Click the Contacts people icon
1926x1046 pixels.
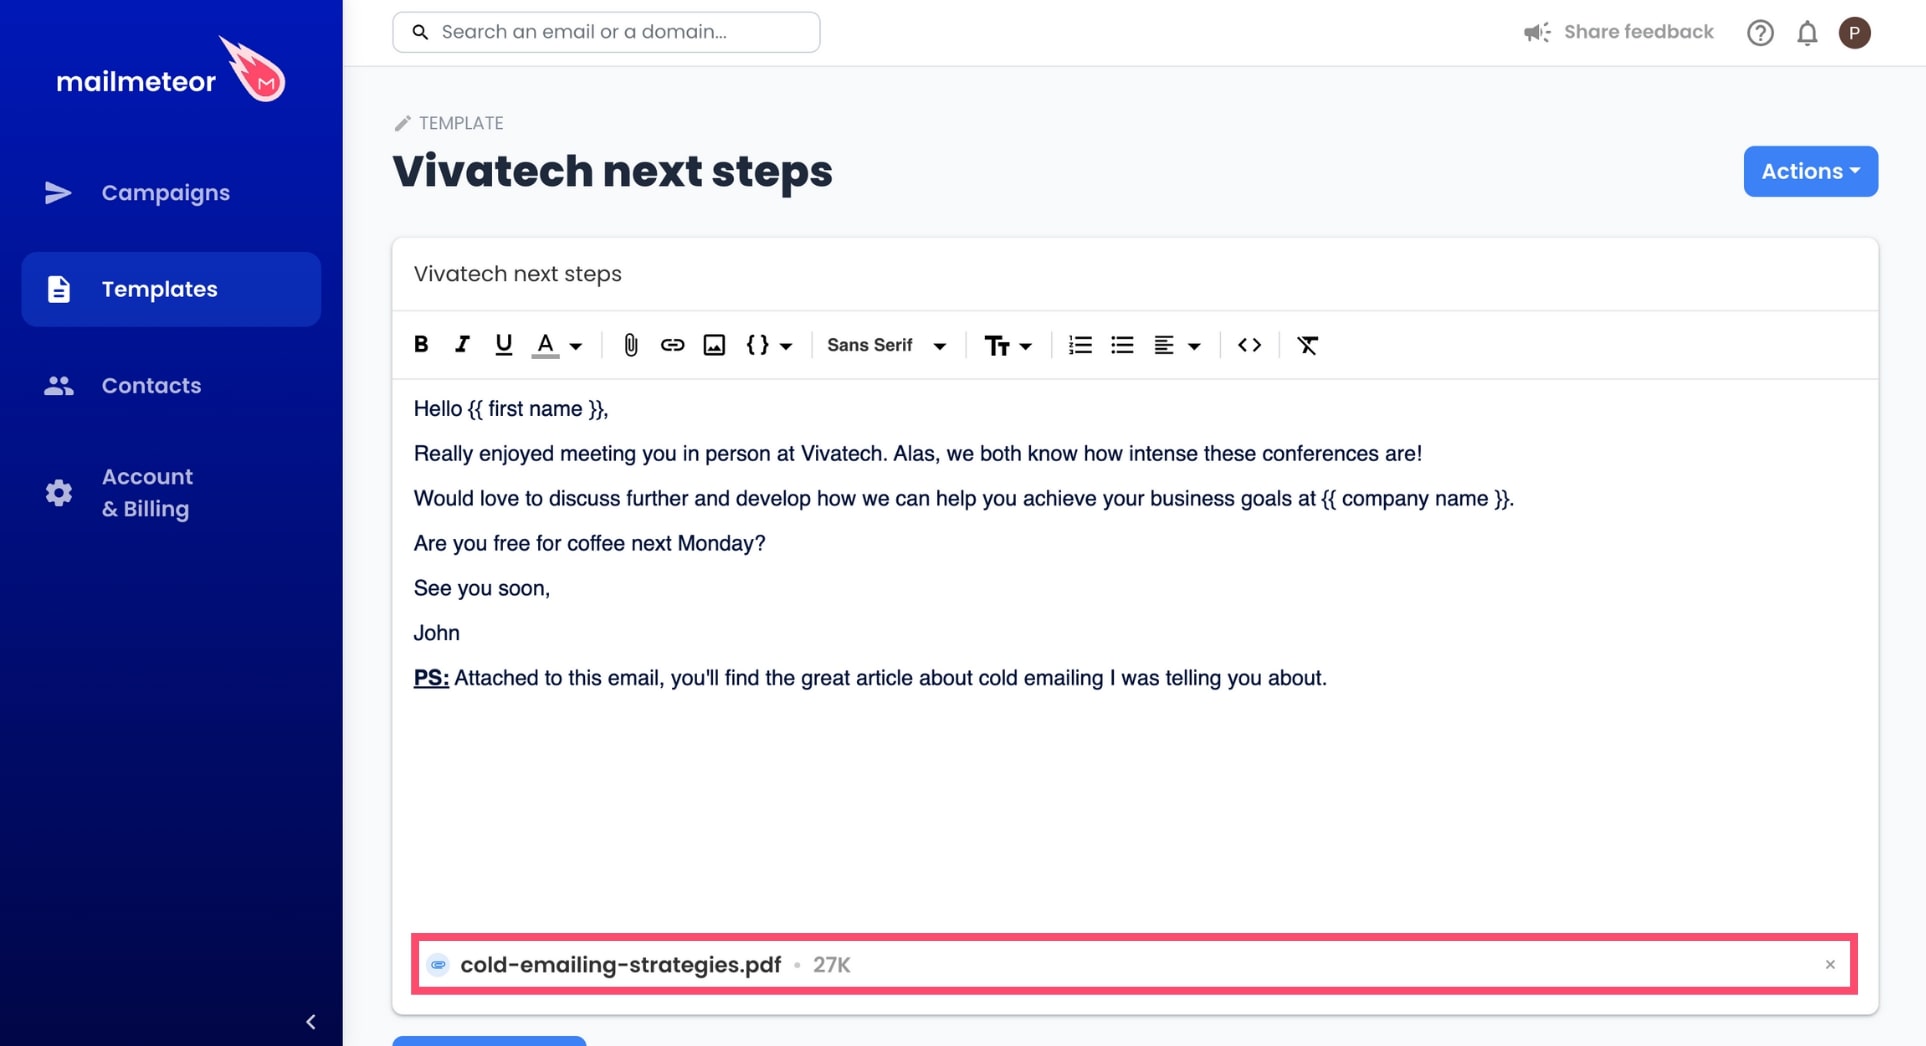point(59,385)
